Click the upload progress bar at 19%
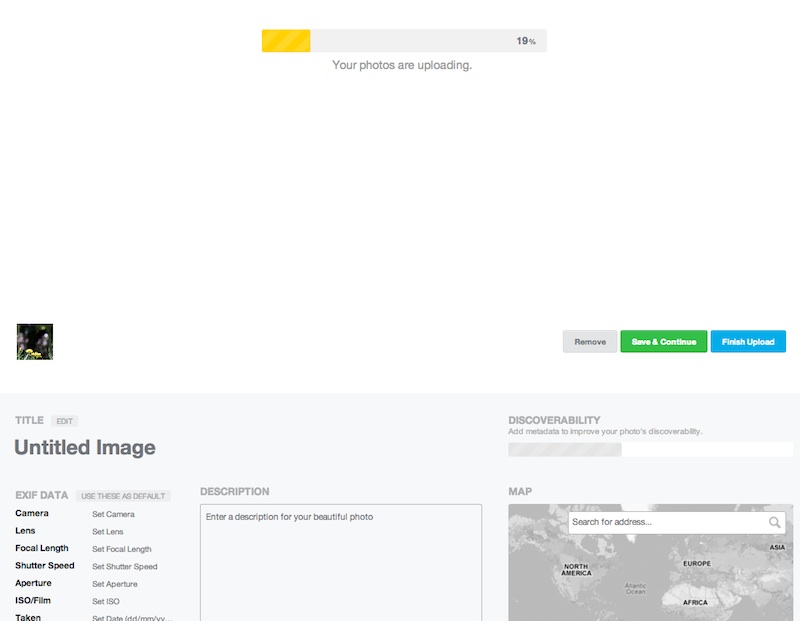Screen dimensions: 800x621 coord(404,41)
